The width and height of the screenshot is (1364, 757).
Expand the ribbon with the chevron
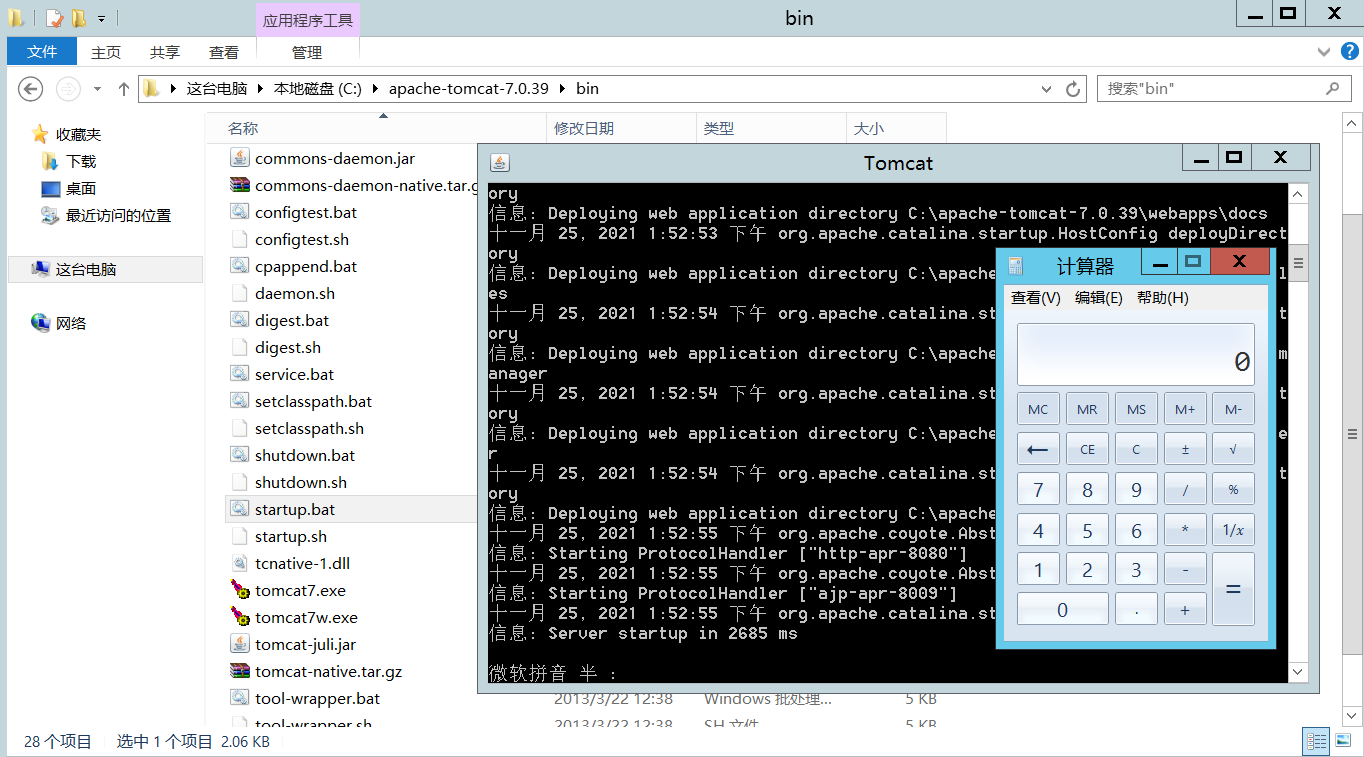coord(1322,52)
